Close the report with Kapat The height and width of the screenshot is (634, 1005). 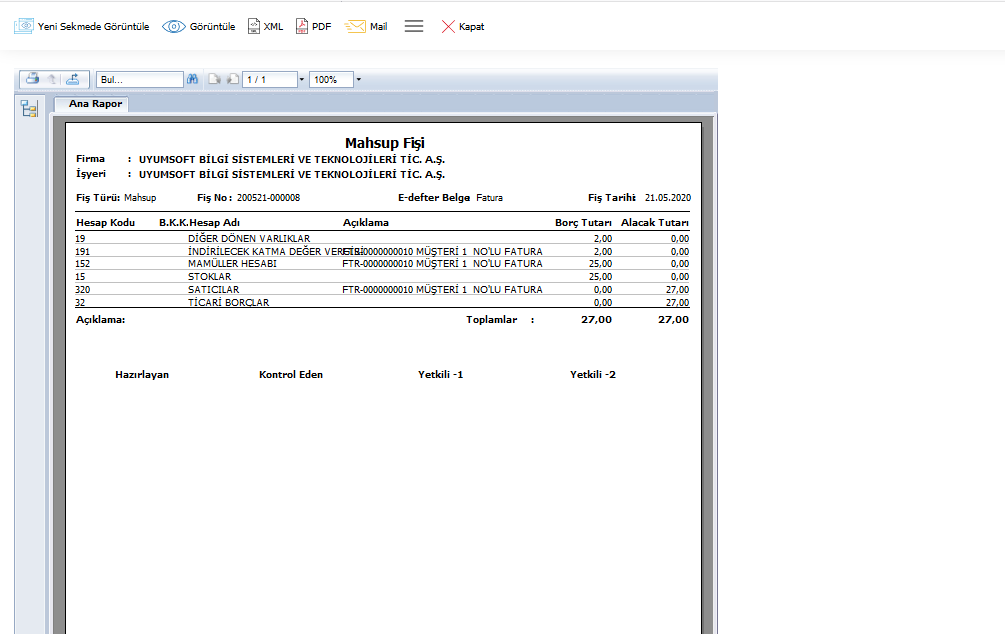tap(462, 27)
